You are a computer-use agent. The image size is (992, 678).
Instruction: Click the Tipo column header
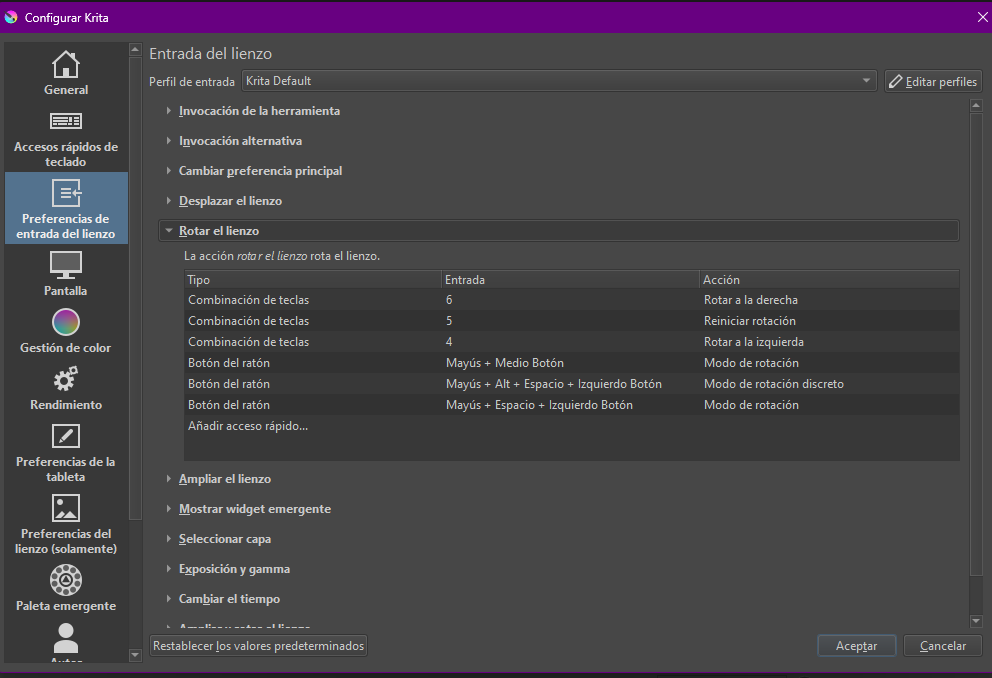pos(313,280)
